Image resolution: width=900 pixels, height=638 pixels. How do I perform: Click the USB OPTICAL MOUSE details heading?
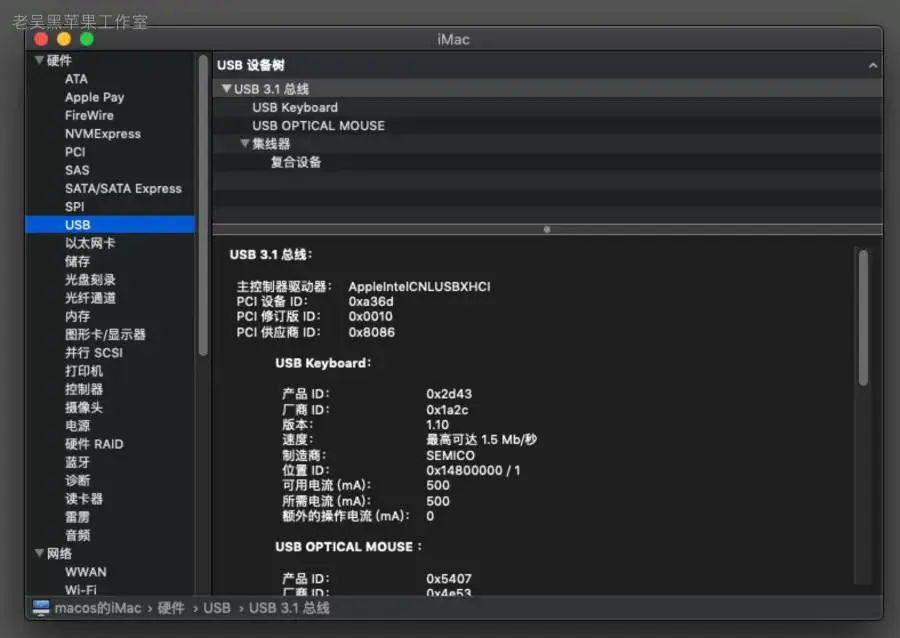pyautogui.click(x=348, y=547)
